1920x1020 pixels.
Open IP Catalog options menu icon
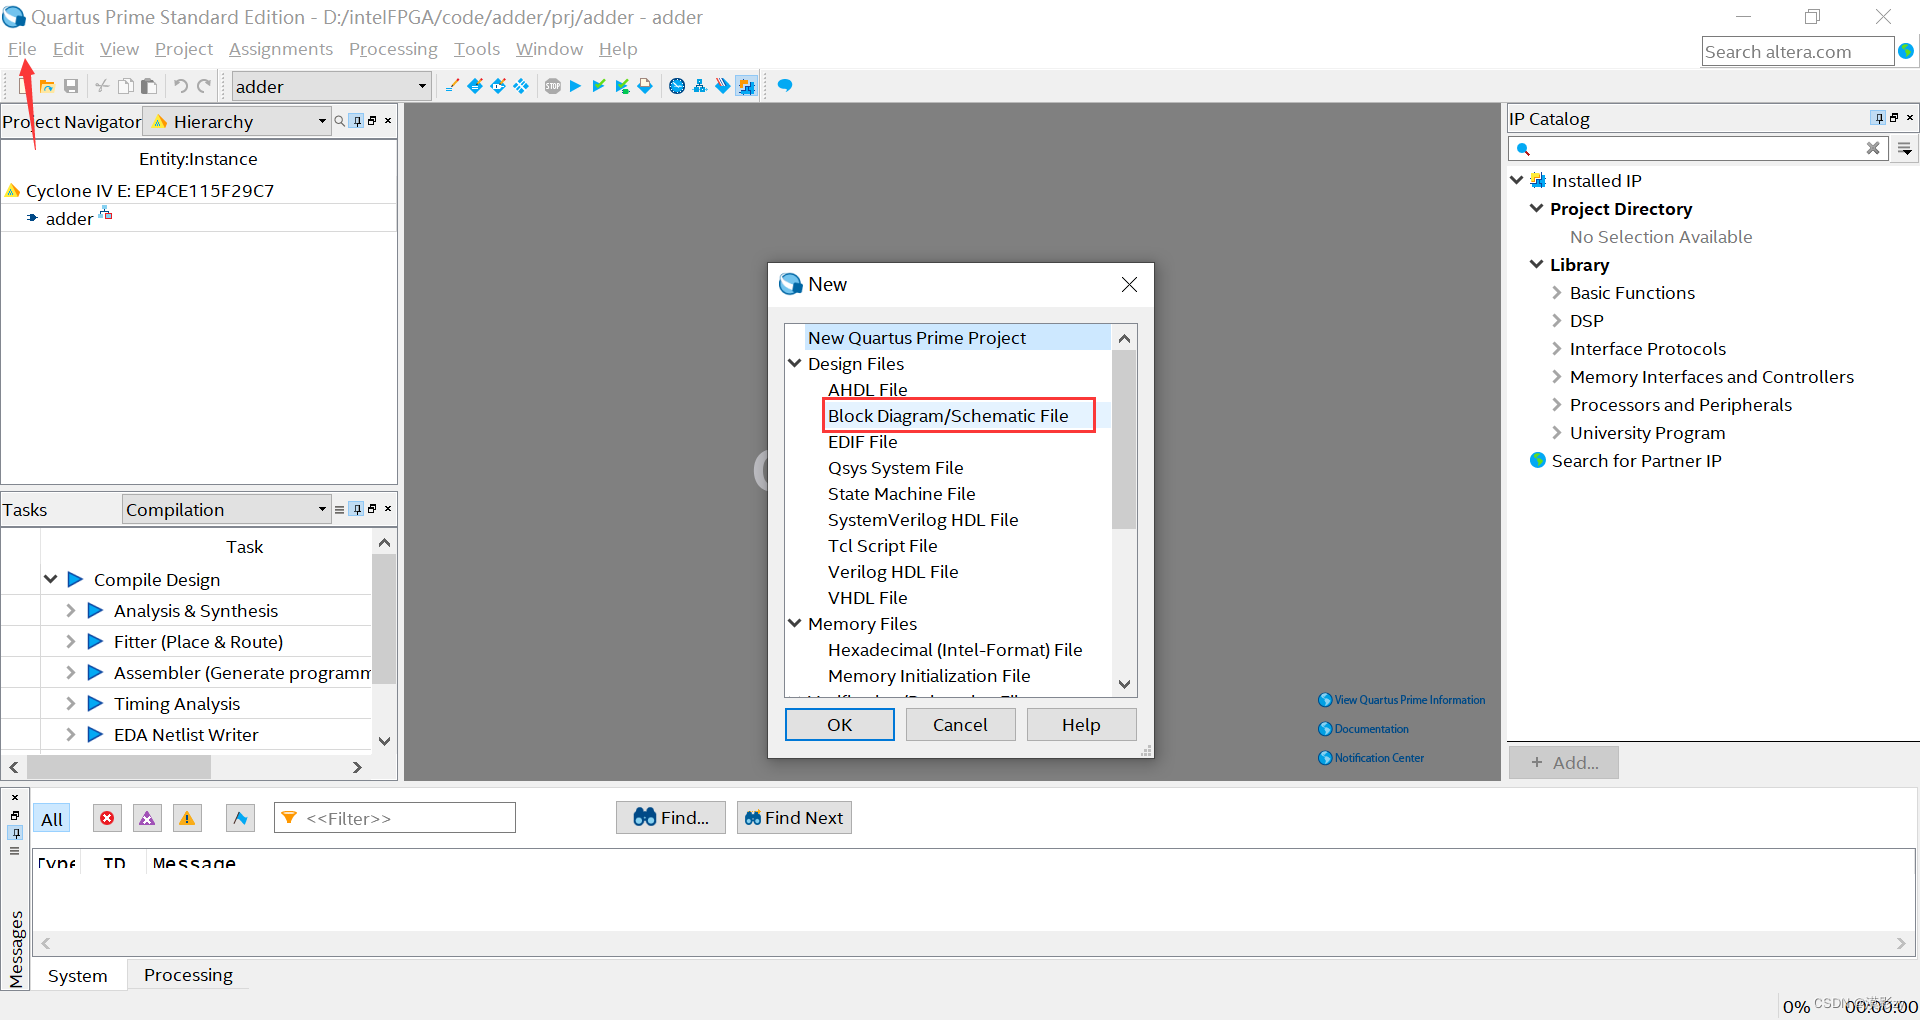click(x=1905, y=149)
